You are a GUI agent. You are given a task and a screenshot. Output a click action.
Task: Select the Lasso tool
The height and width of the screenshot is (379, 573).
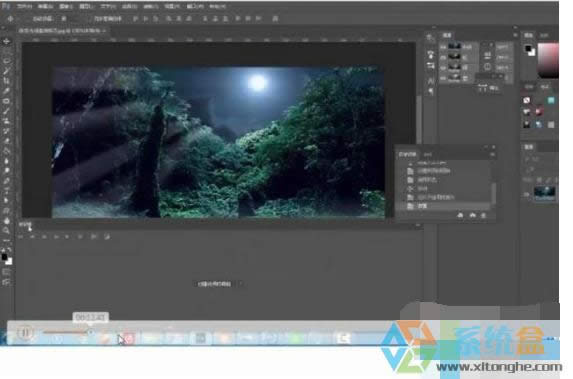tap(7, 61)
